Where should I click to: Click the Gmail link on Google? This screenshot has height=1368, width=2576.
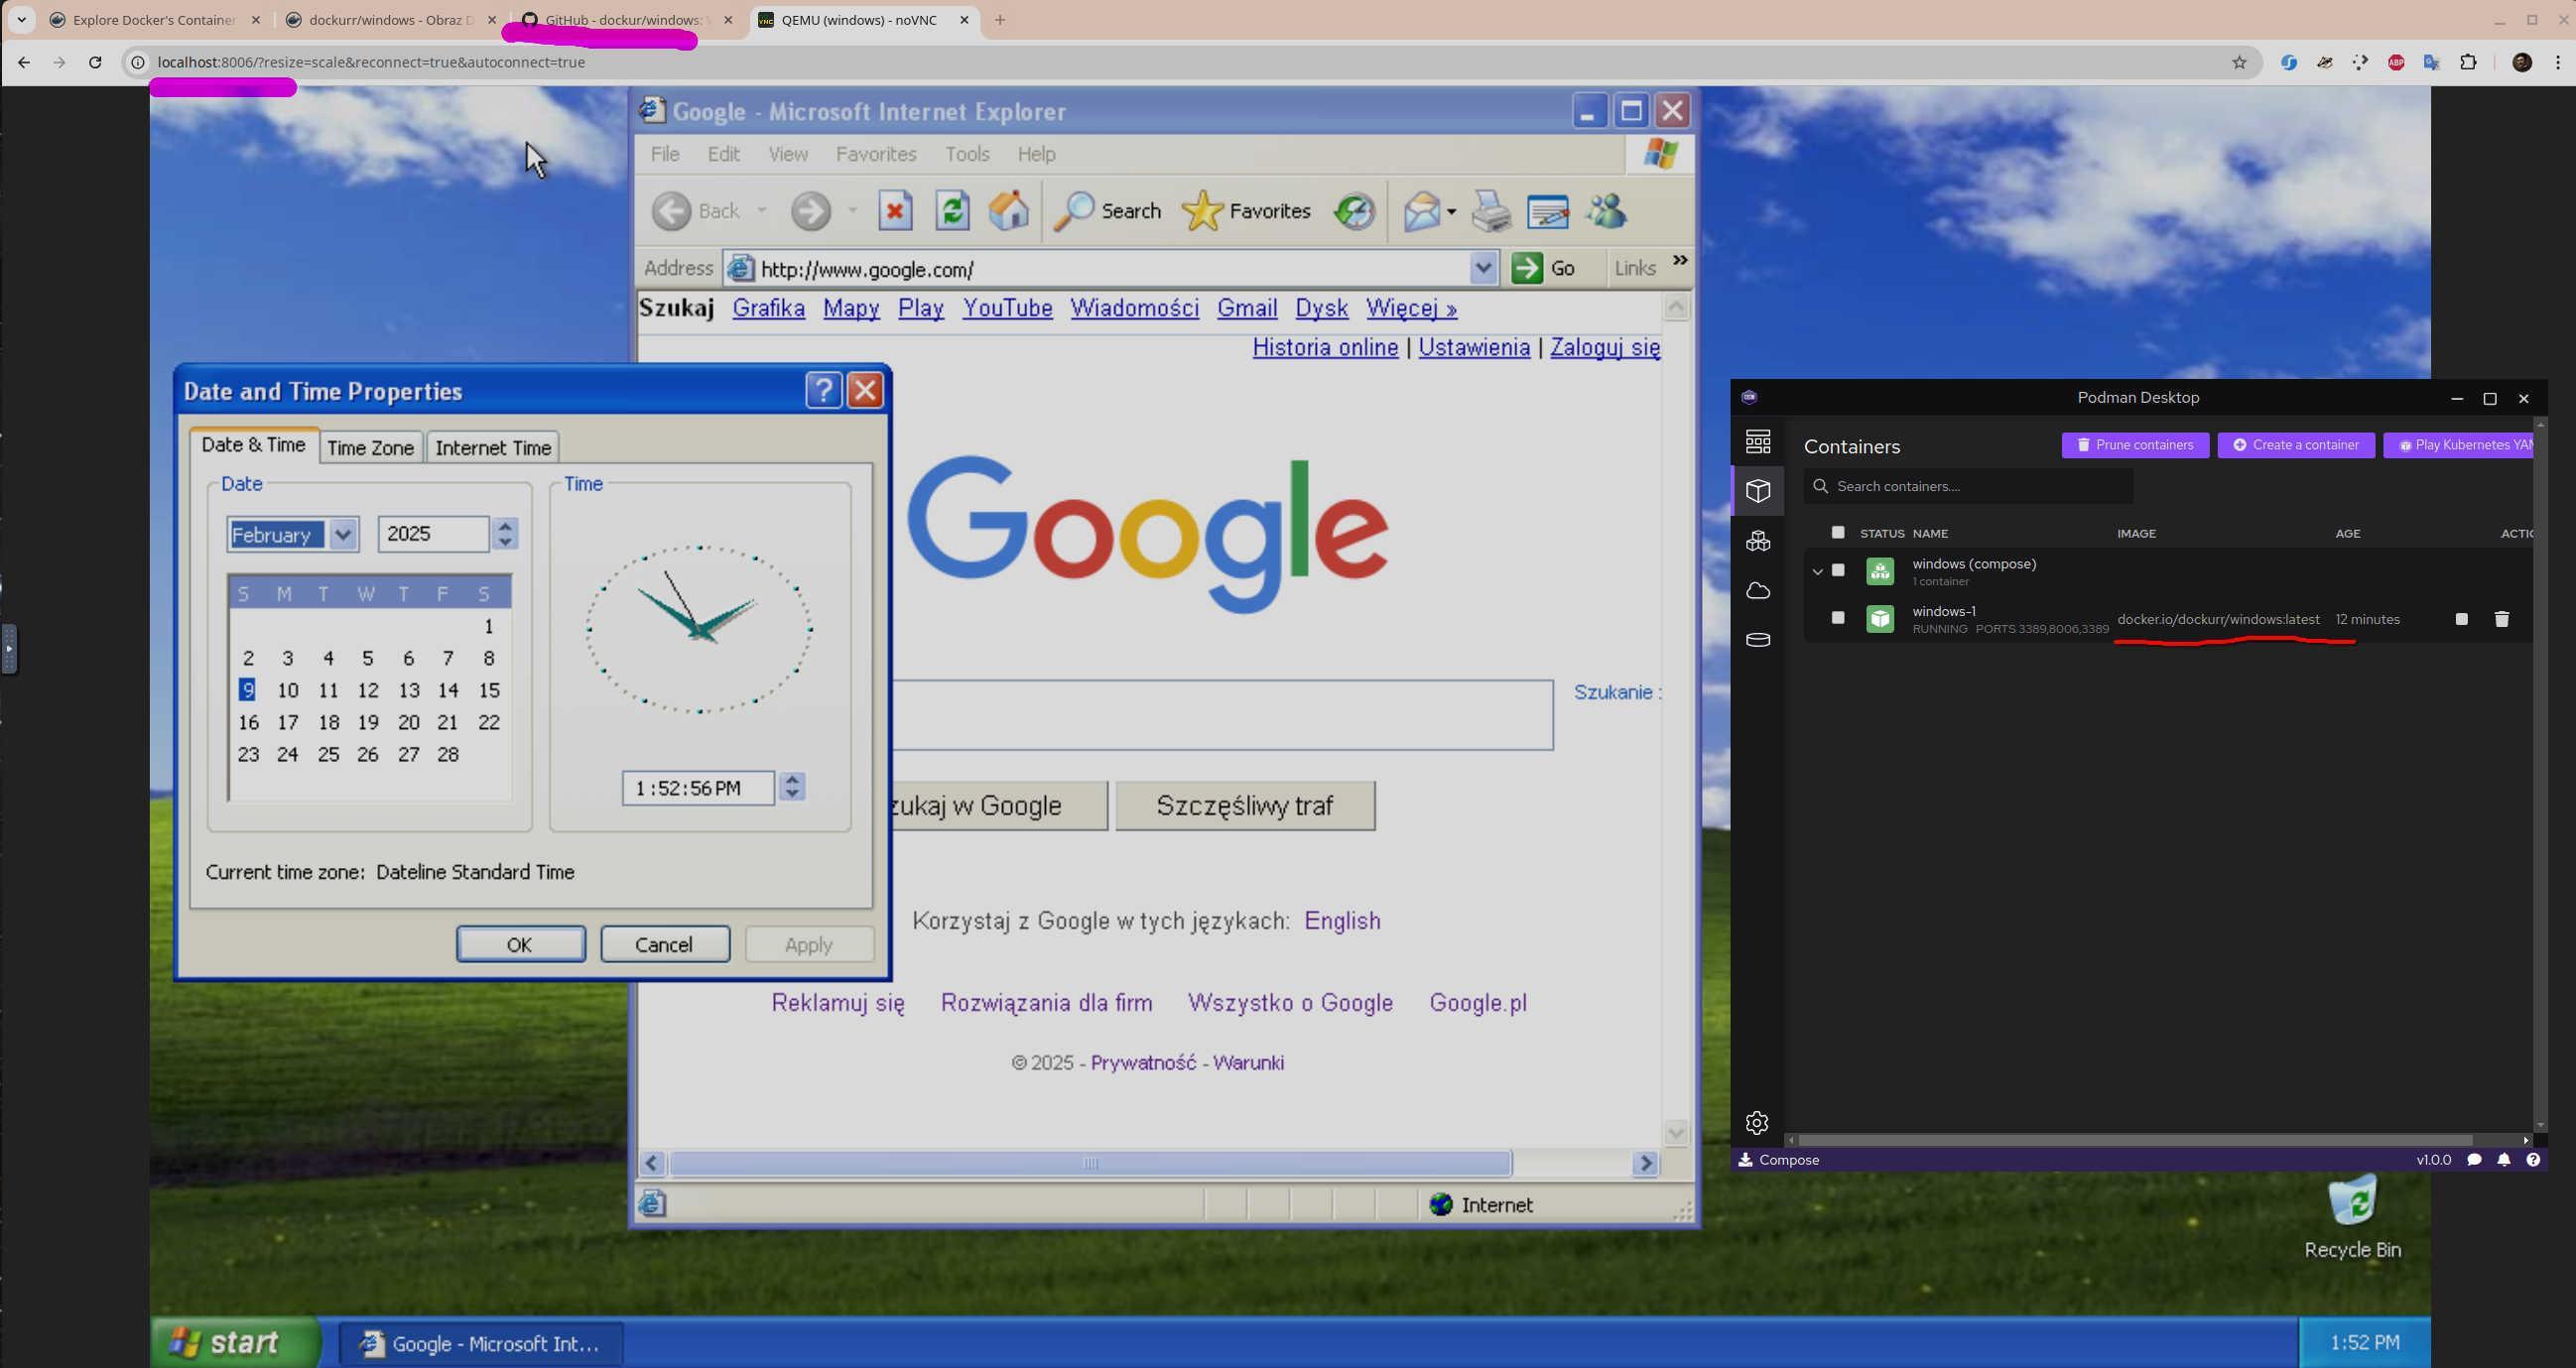[x=1246, y=308]
